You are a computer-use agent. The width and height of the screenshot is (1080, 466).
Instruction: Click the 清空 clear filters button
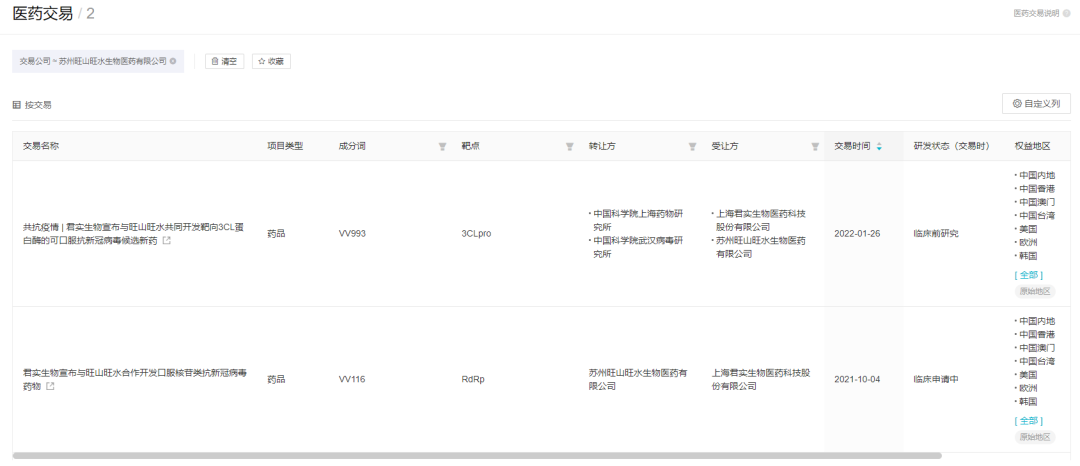click(x=225, y=61)
